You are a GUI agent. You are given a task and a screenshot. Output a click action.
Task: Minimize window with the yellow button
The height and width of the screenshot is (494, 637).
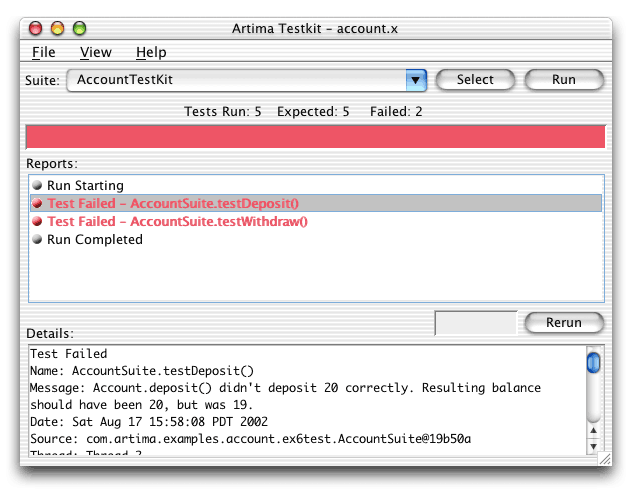tap(58, 28)
